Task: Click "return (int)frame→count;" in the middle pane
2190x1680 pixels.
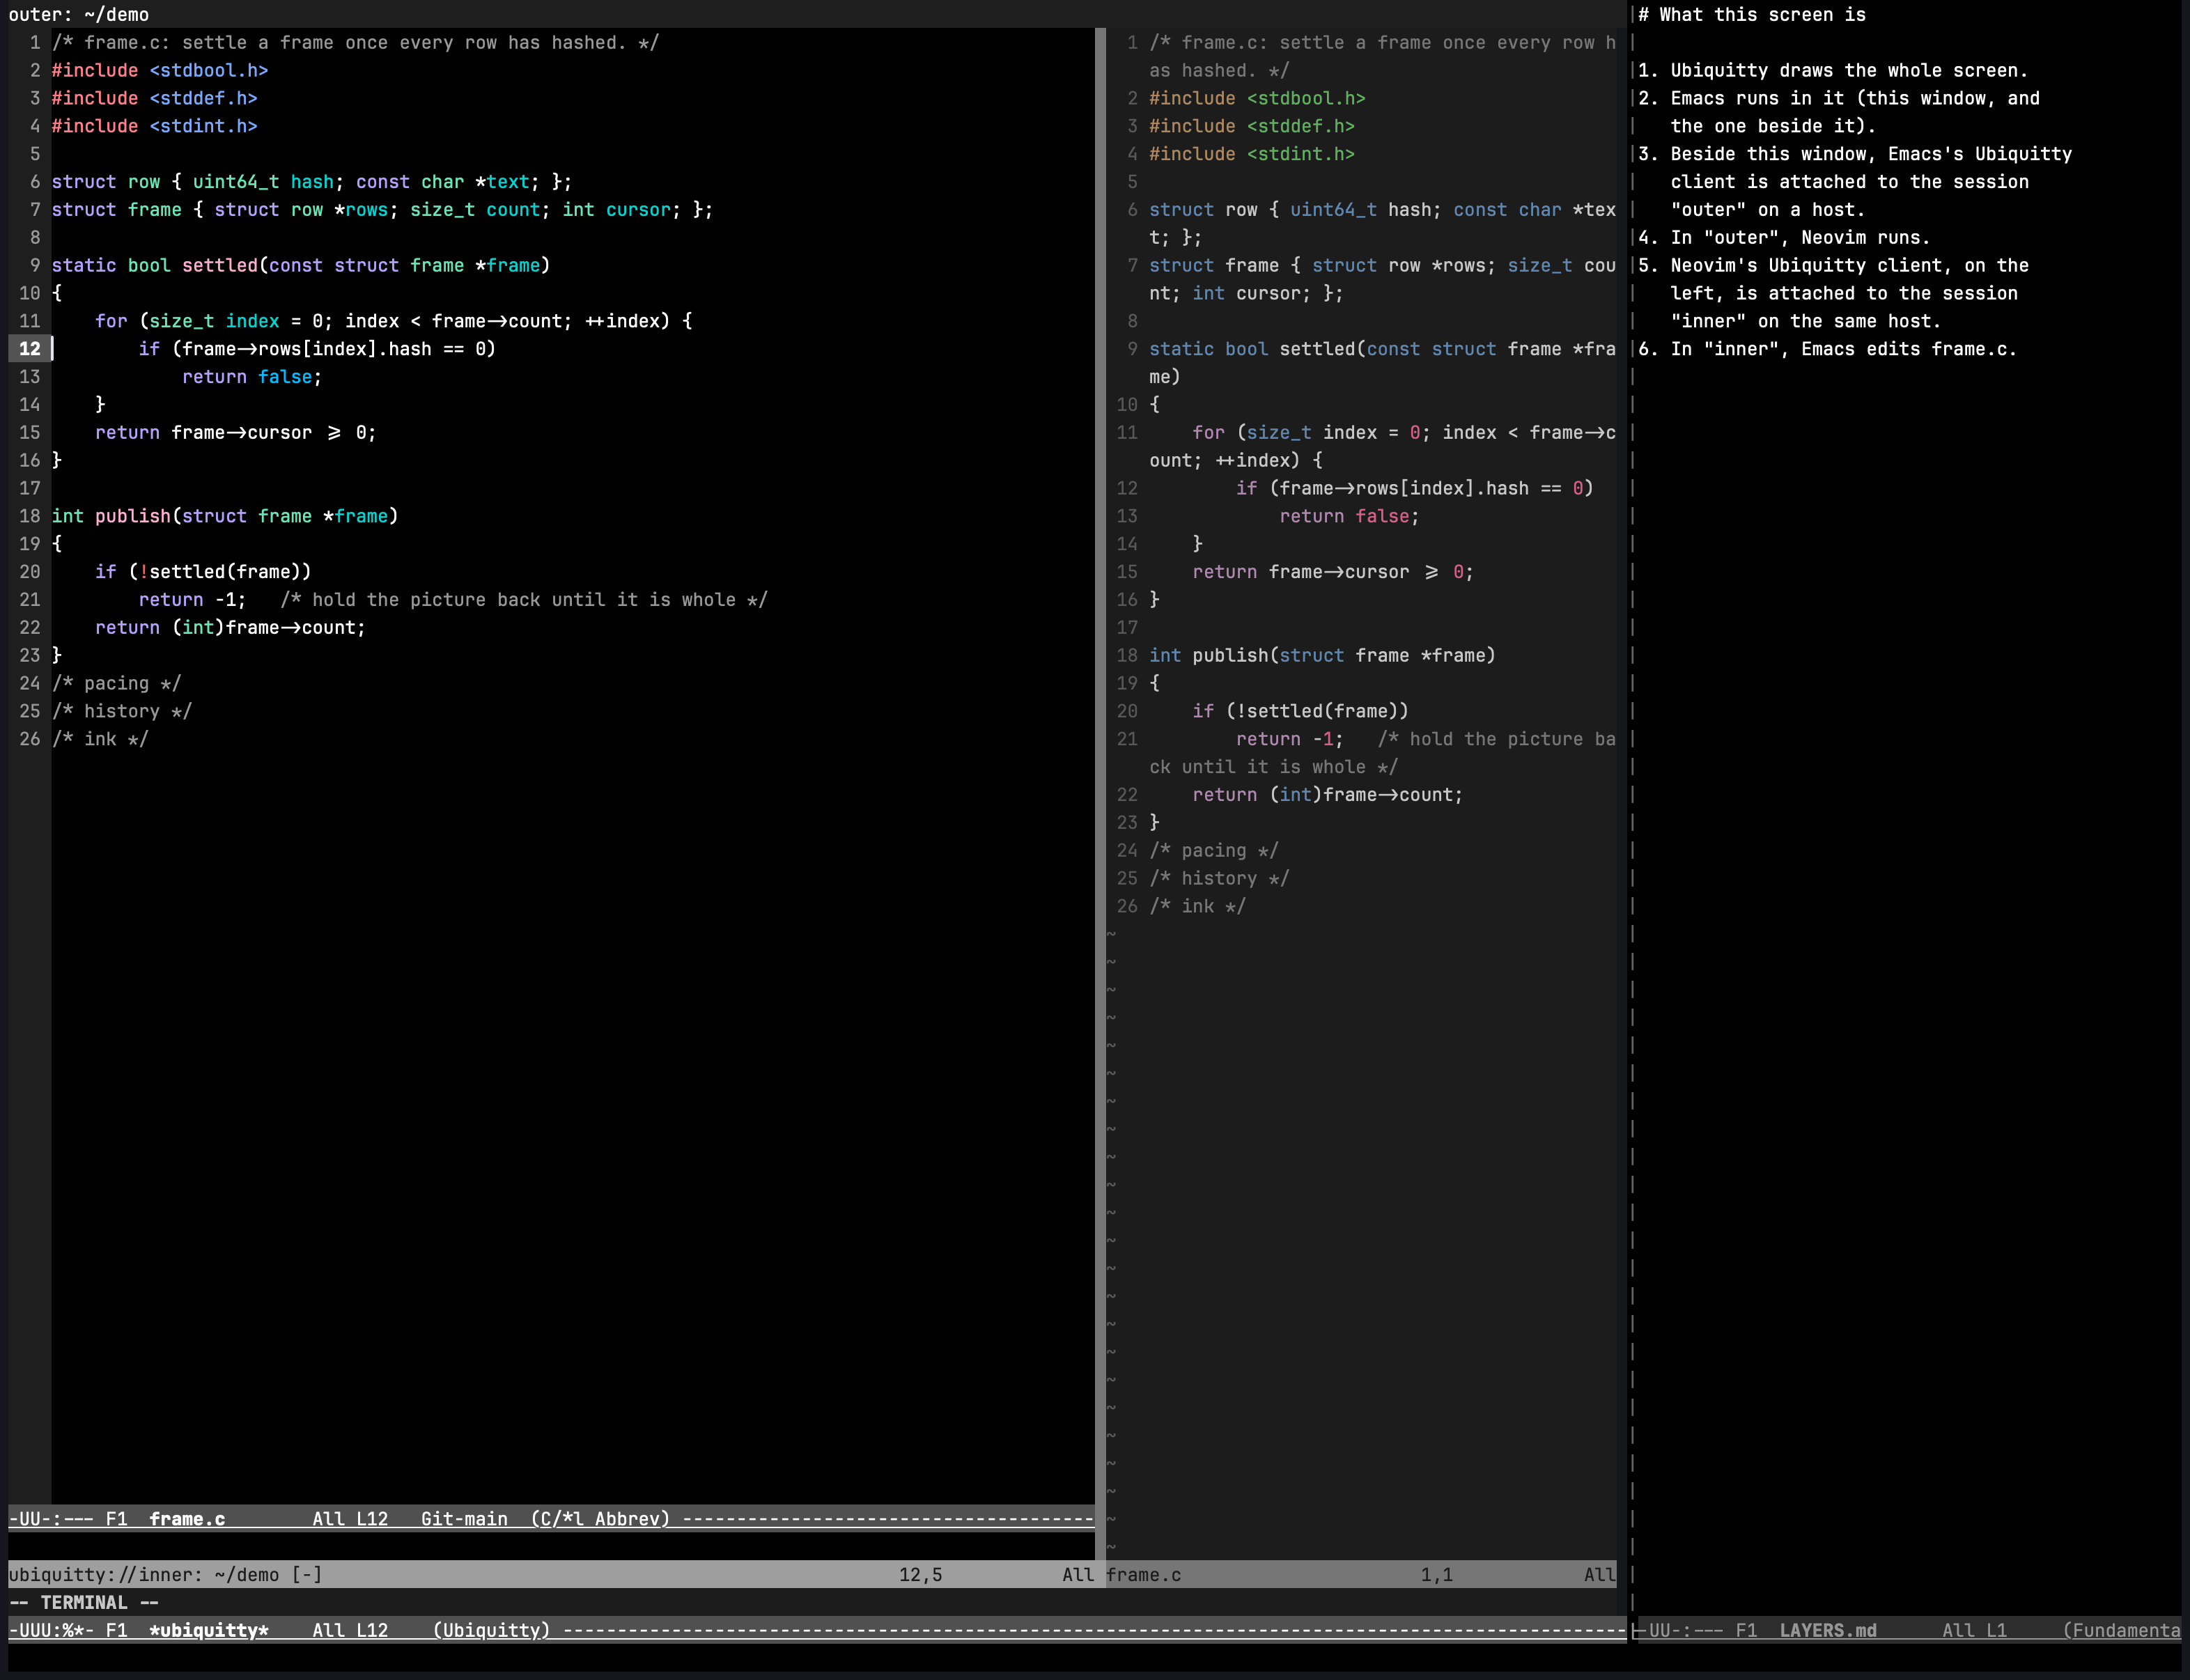Action: (1328, 795)
